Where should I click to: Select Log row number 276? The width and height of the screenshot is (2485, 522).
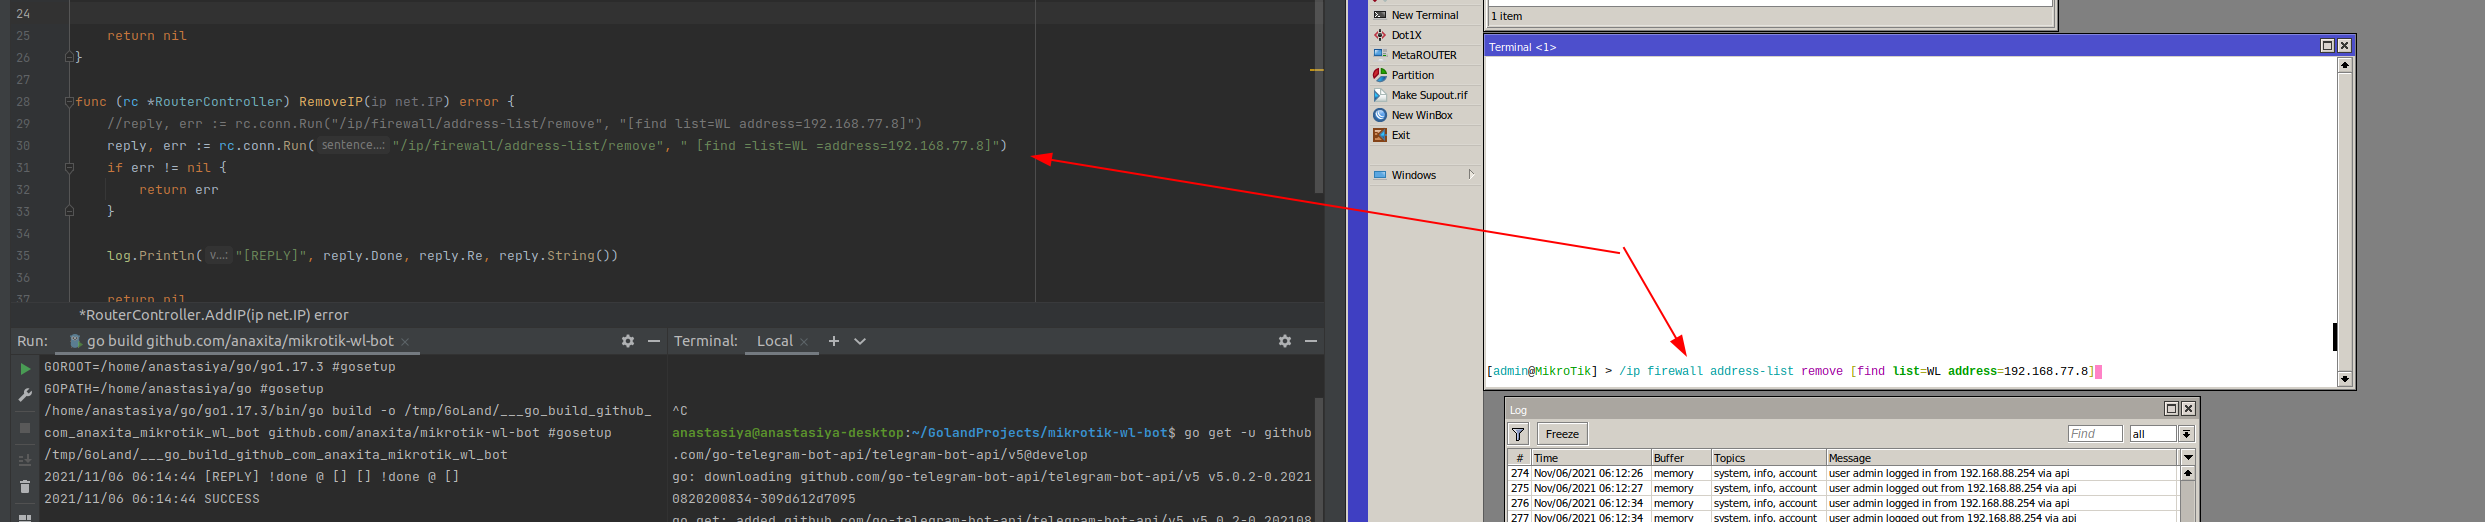click(x=1843, y=503)
